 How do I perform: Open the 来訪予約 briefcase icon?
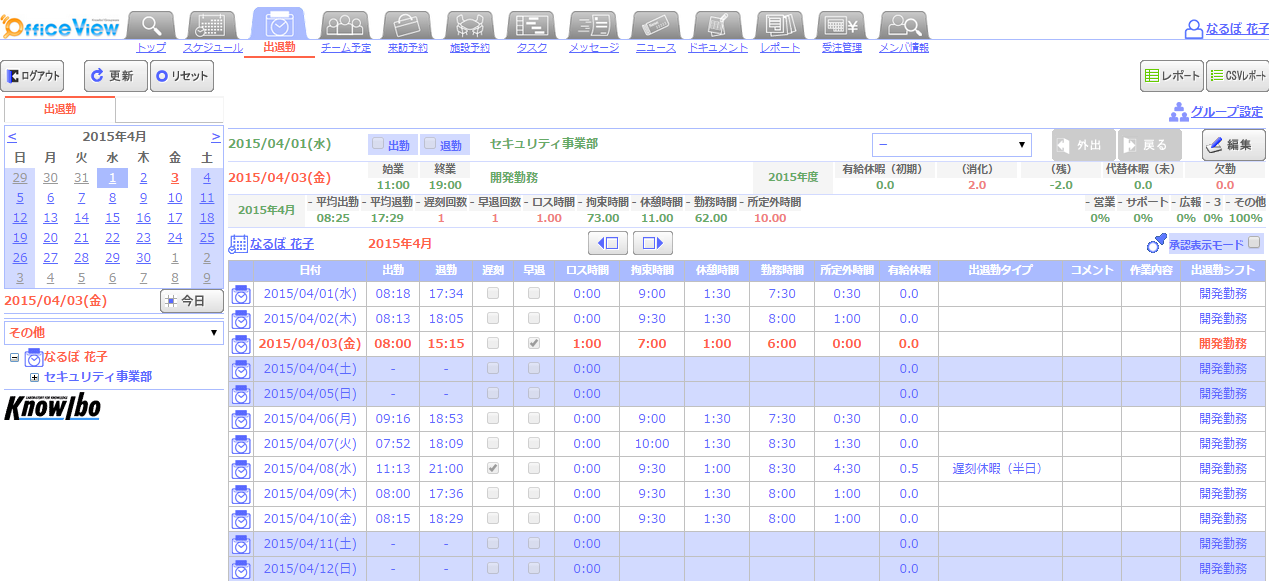[409, 24]
